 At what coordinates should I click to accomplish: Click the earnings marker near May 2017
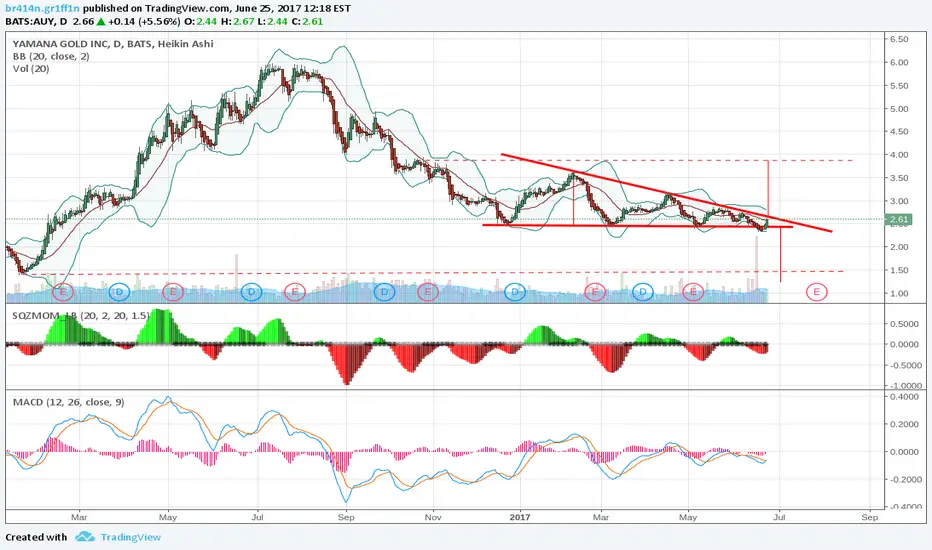693,292
